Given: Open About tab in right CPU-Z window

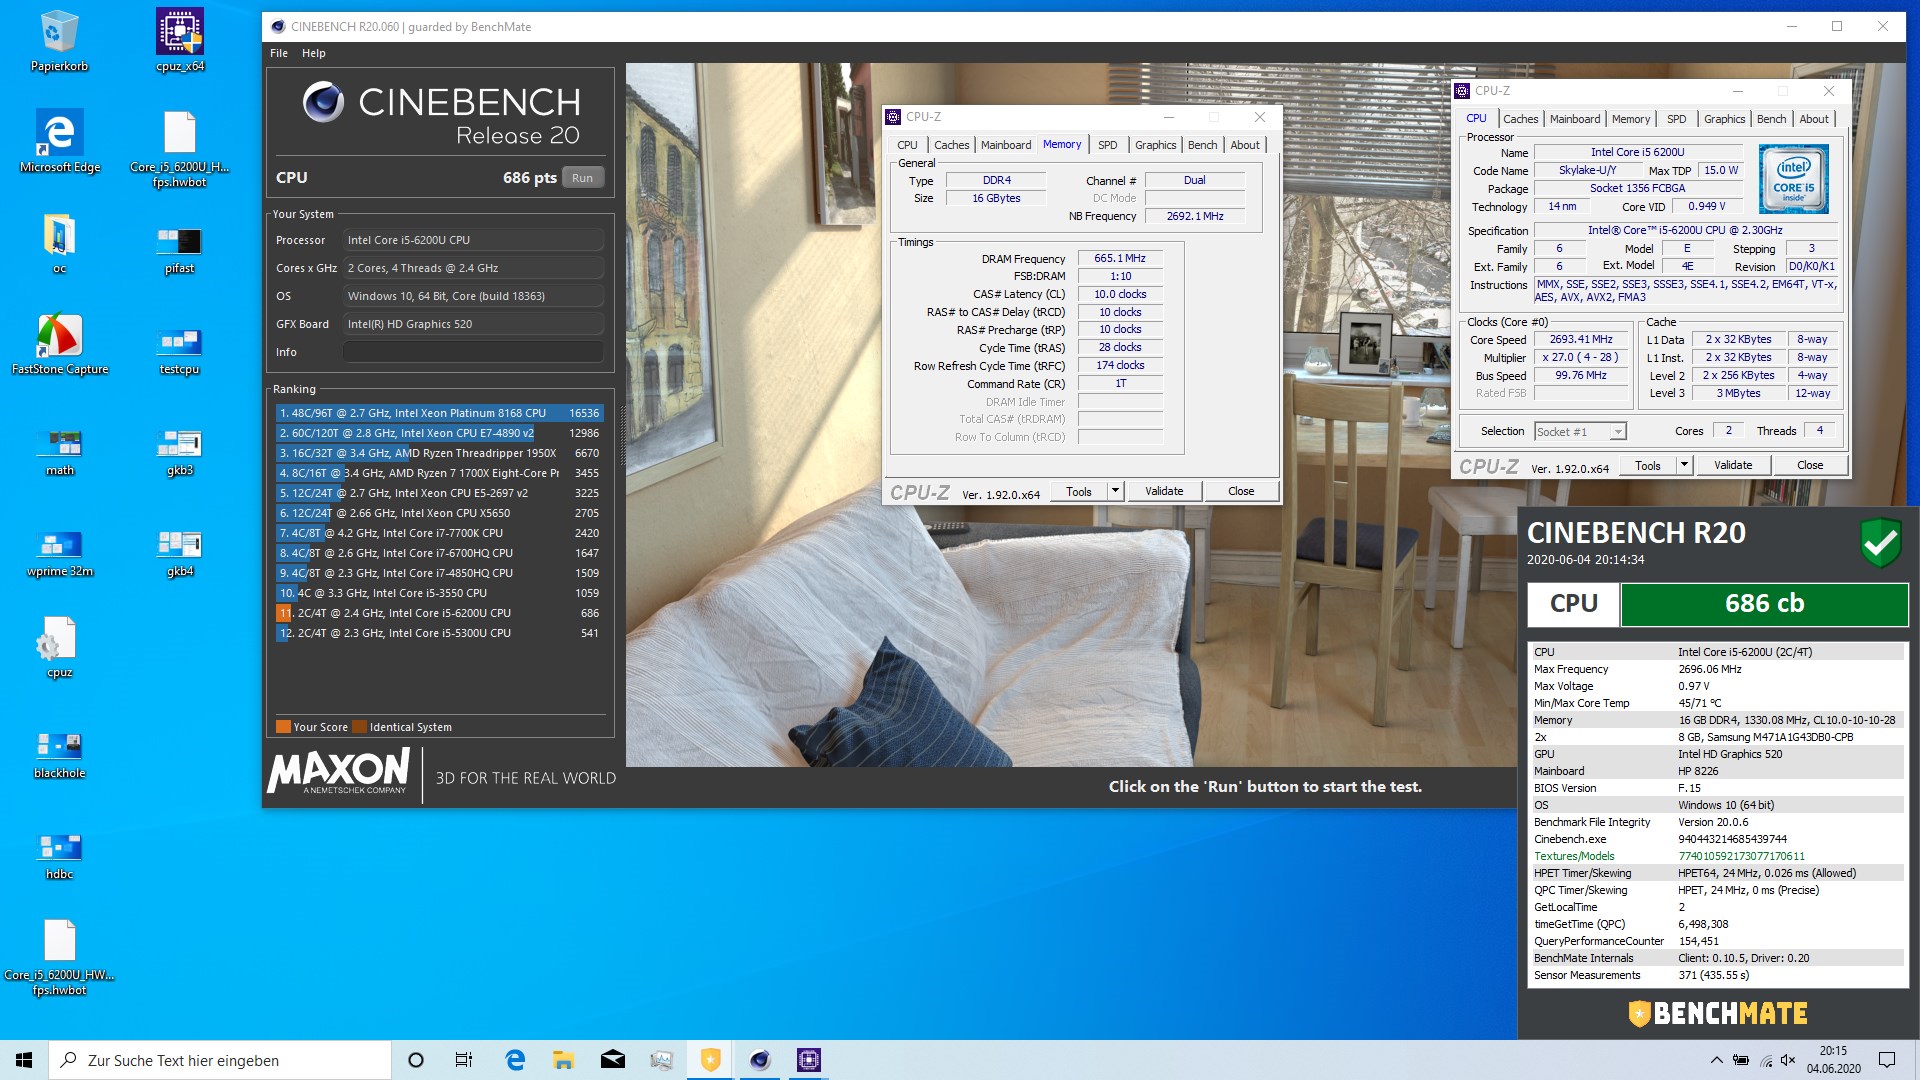Looking at the screenshot, I should (x=1813, y=119).
